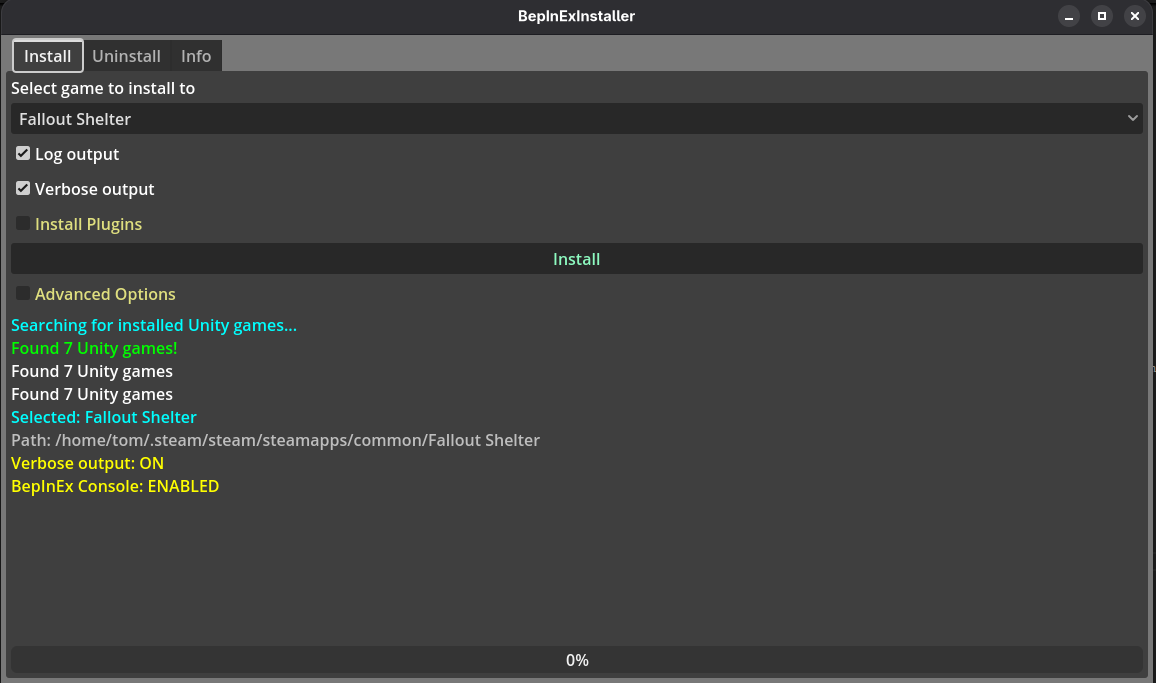Click the Fallout Shelter install path text
Image resolution: width=1156 pixels, height=683 pixels.
tap(275, 440)
